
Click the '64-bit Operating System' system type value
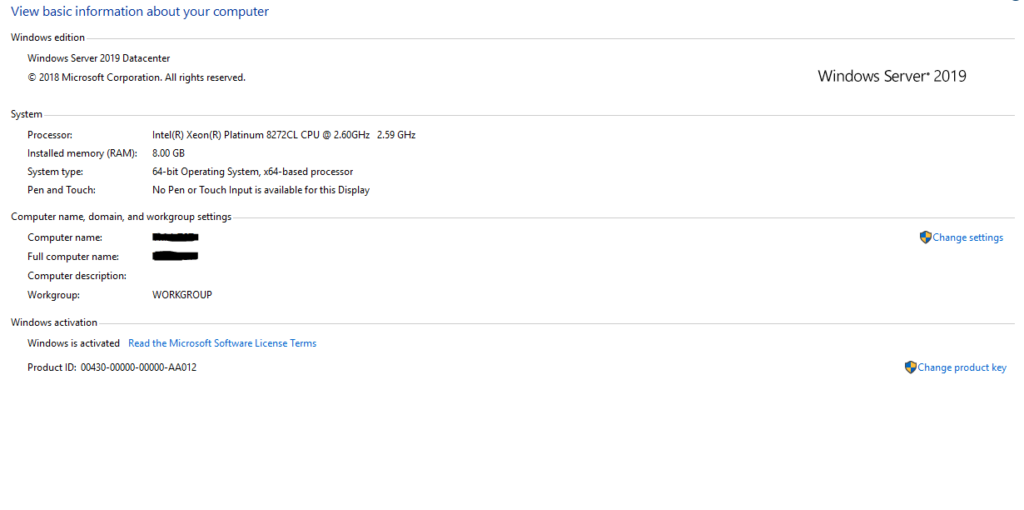[x=253, y=172]
